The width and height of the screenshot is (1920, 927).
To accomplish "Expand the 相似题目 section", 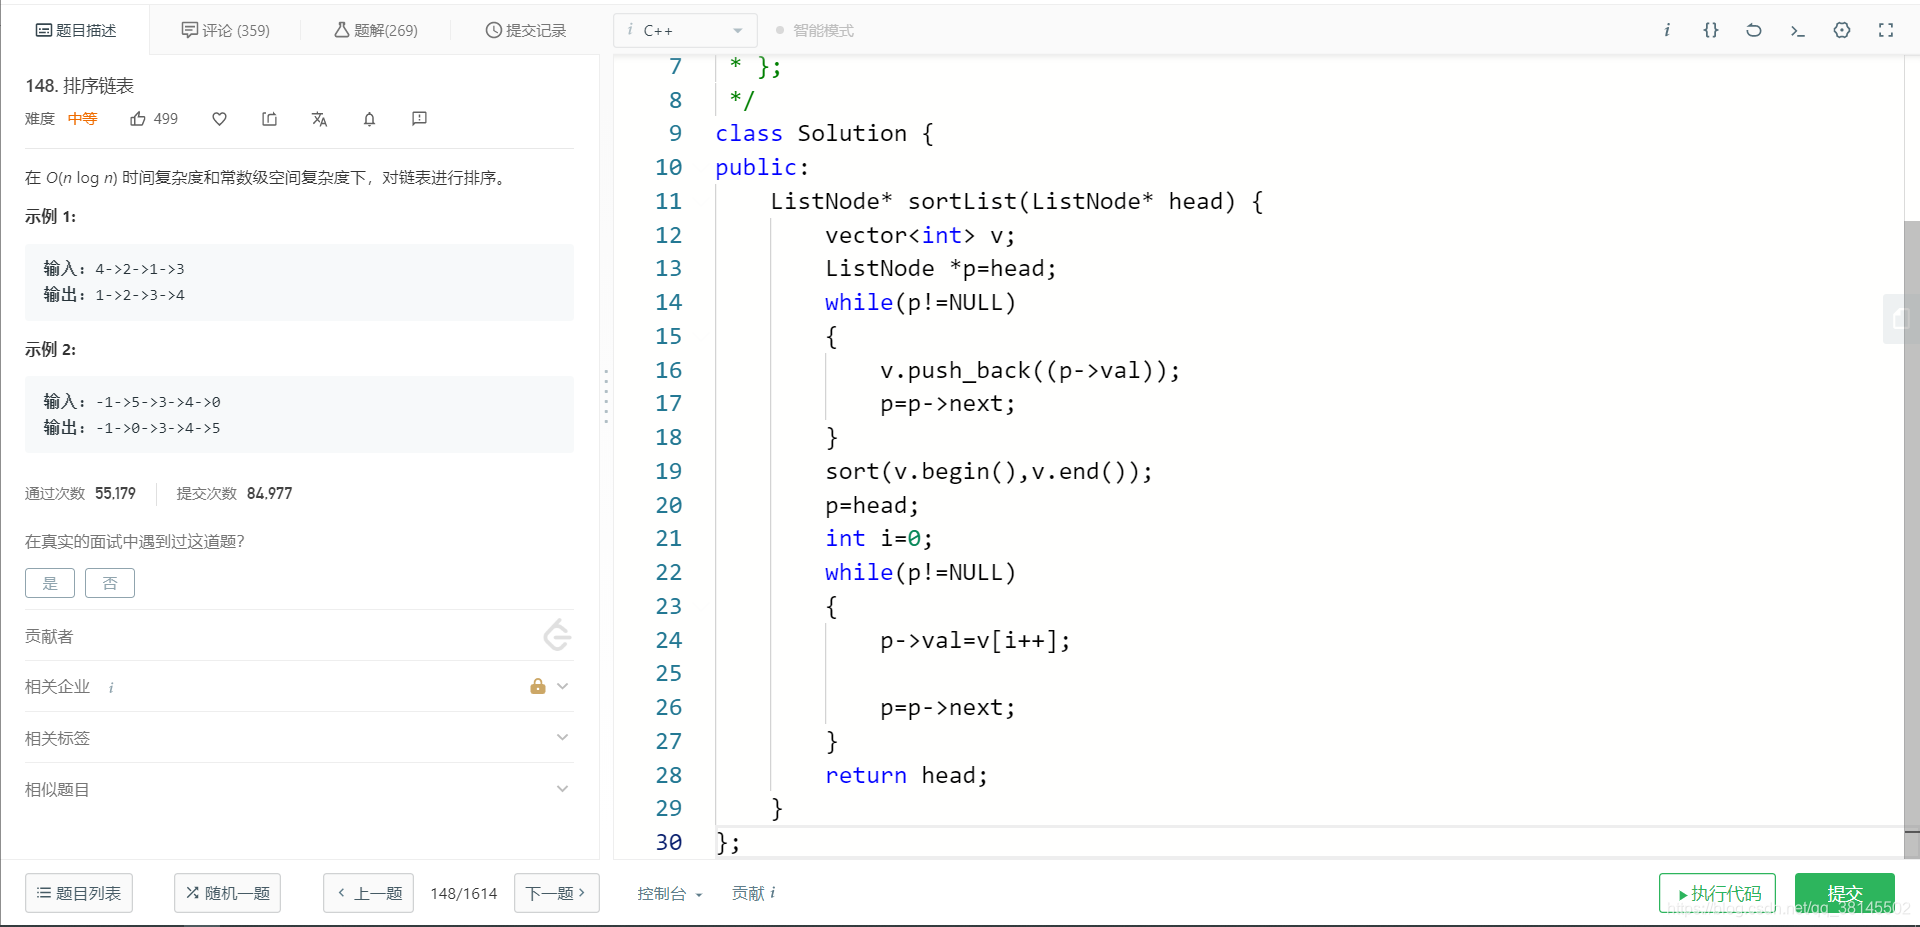I will (562, 788).
